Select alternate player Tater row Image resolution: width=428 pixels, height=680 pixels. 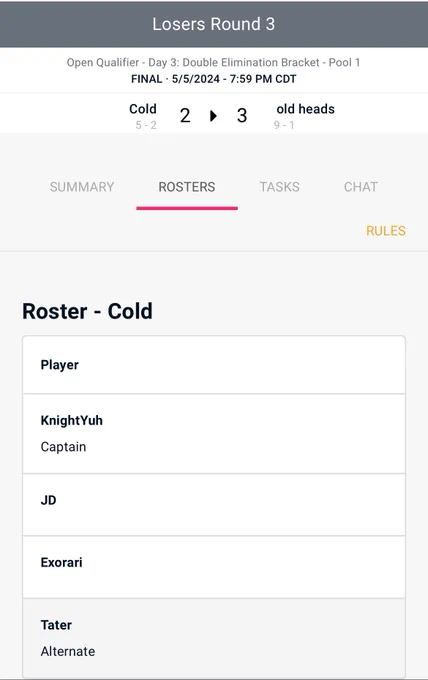click(214, 638)
